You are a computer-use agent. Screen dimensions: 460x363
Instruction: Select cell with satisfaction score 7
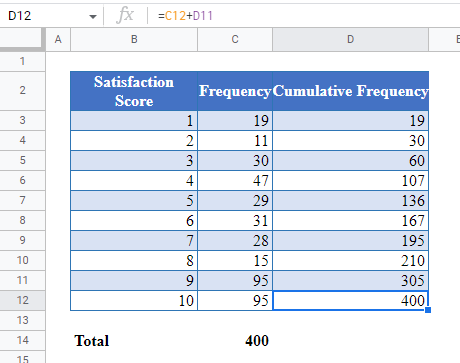(x=134, y=240)
